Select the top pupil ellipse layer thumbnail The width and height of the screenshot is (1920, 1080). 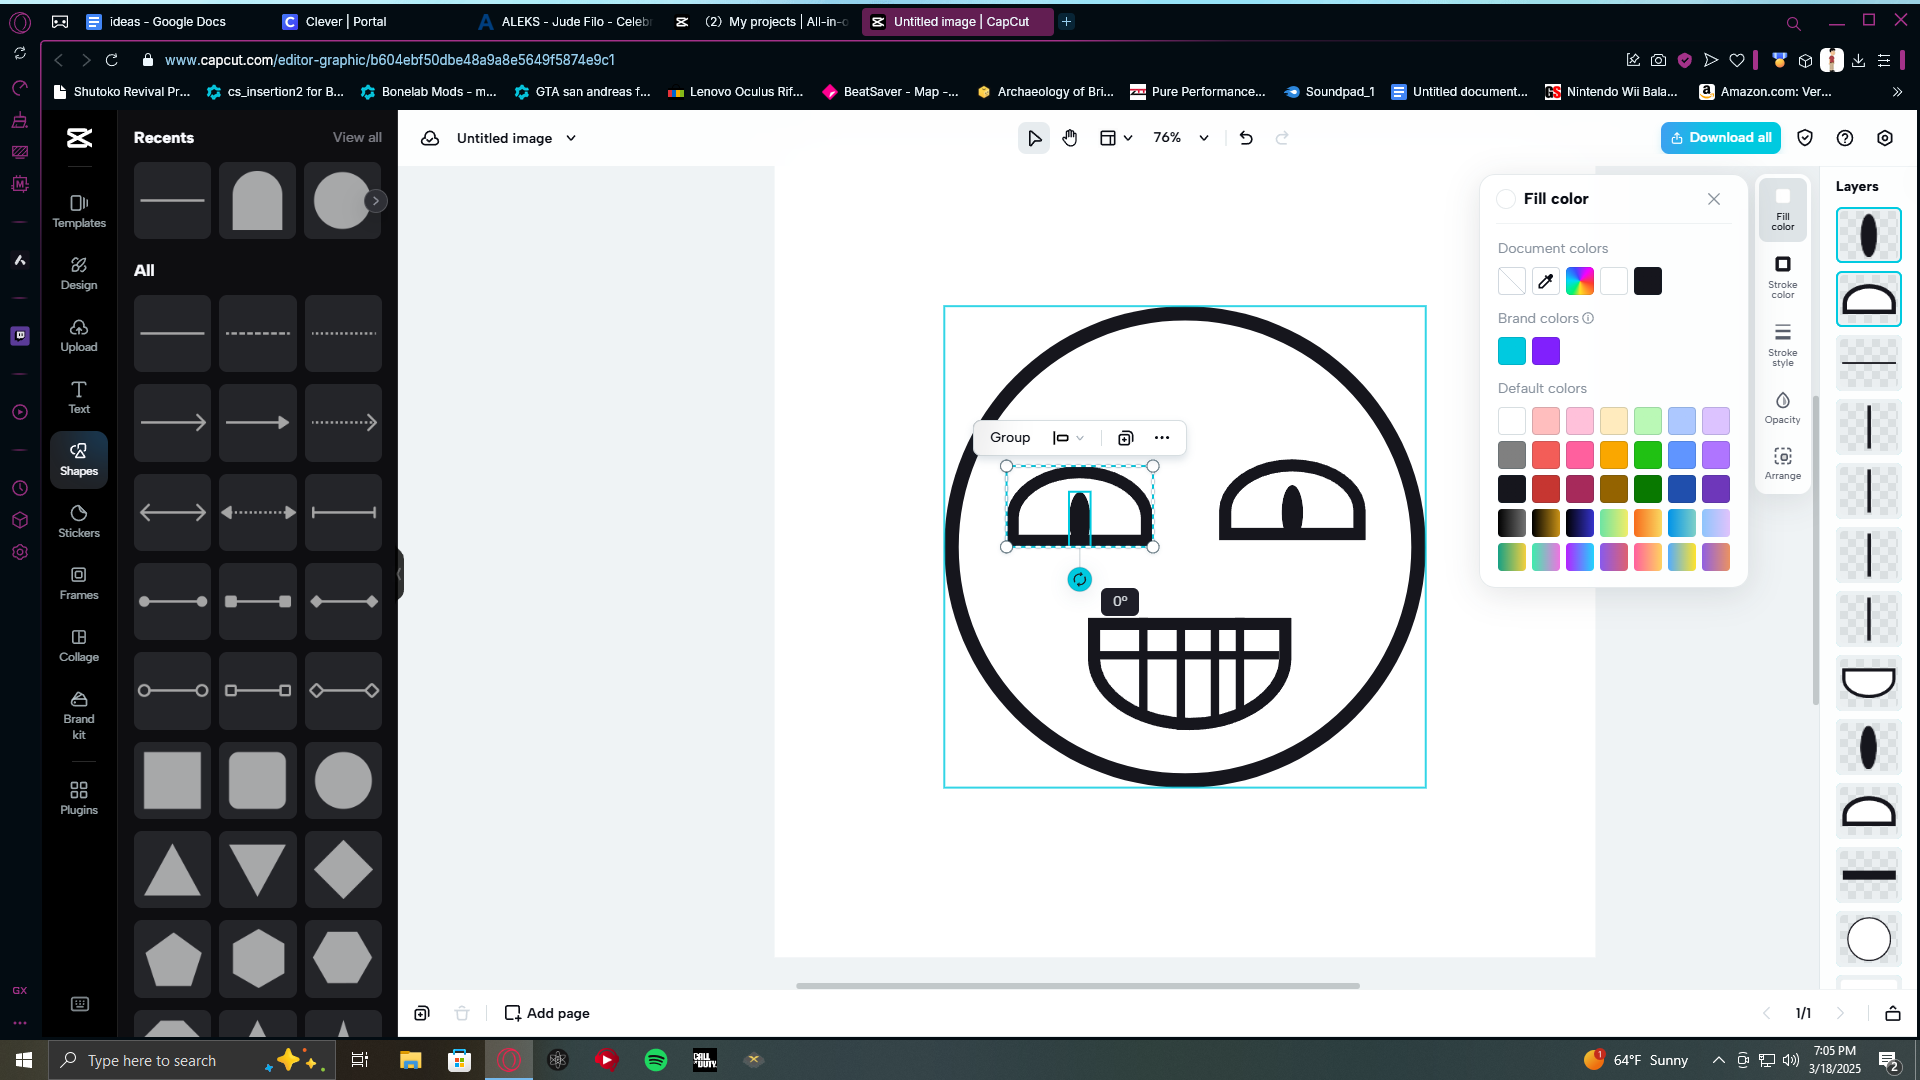tap(1868, 235)
